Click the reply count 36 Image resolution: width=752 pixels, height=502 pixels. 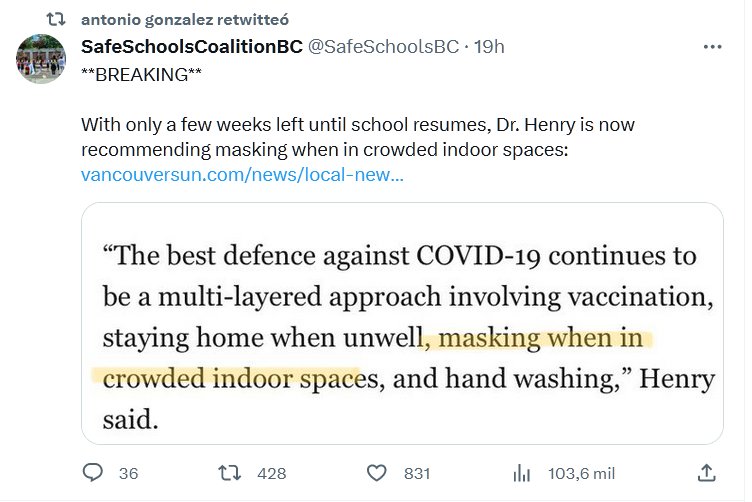pos(128,474)
